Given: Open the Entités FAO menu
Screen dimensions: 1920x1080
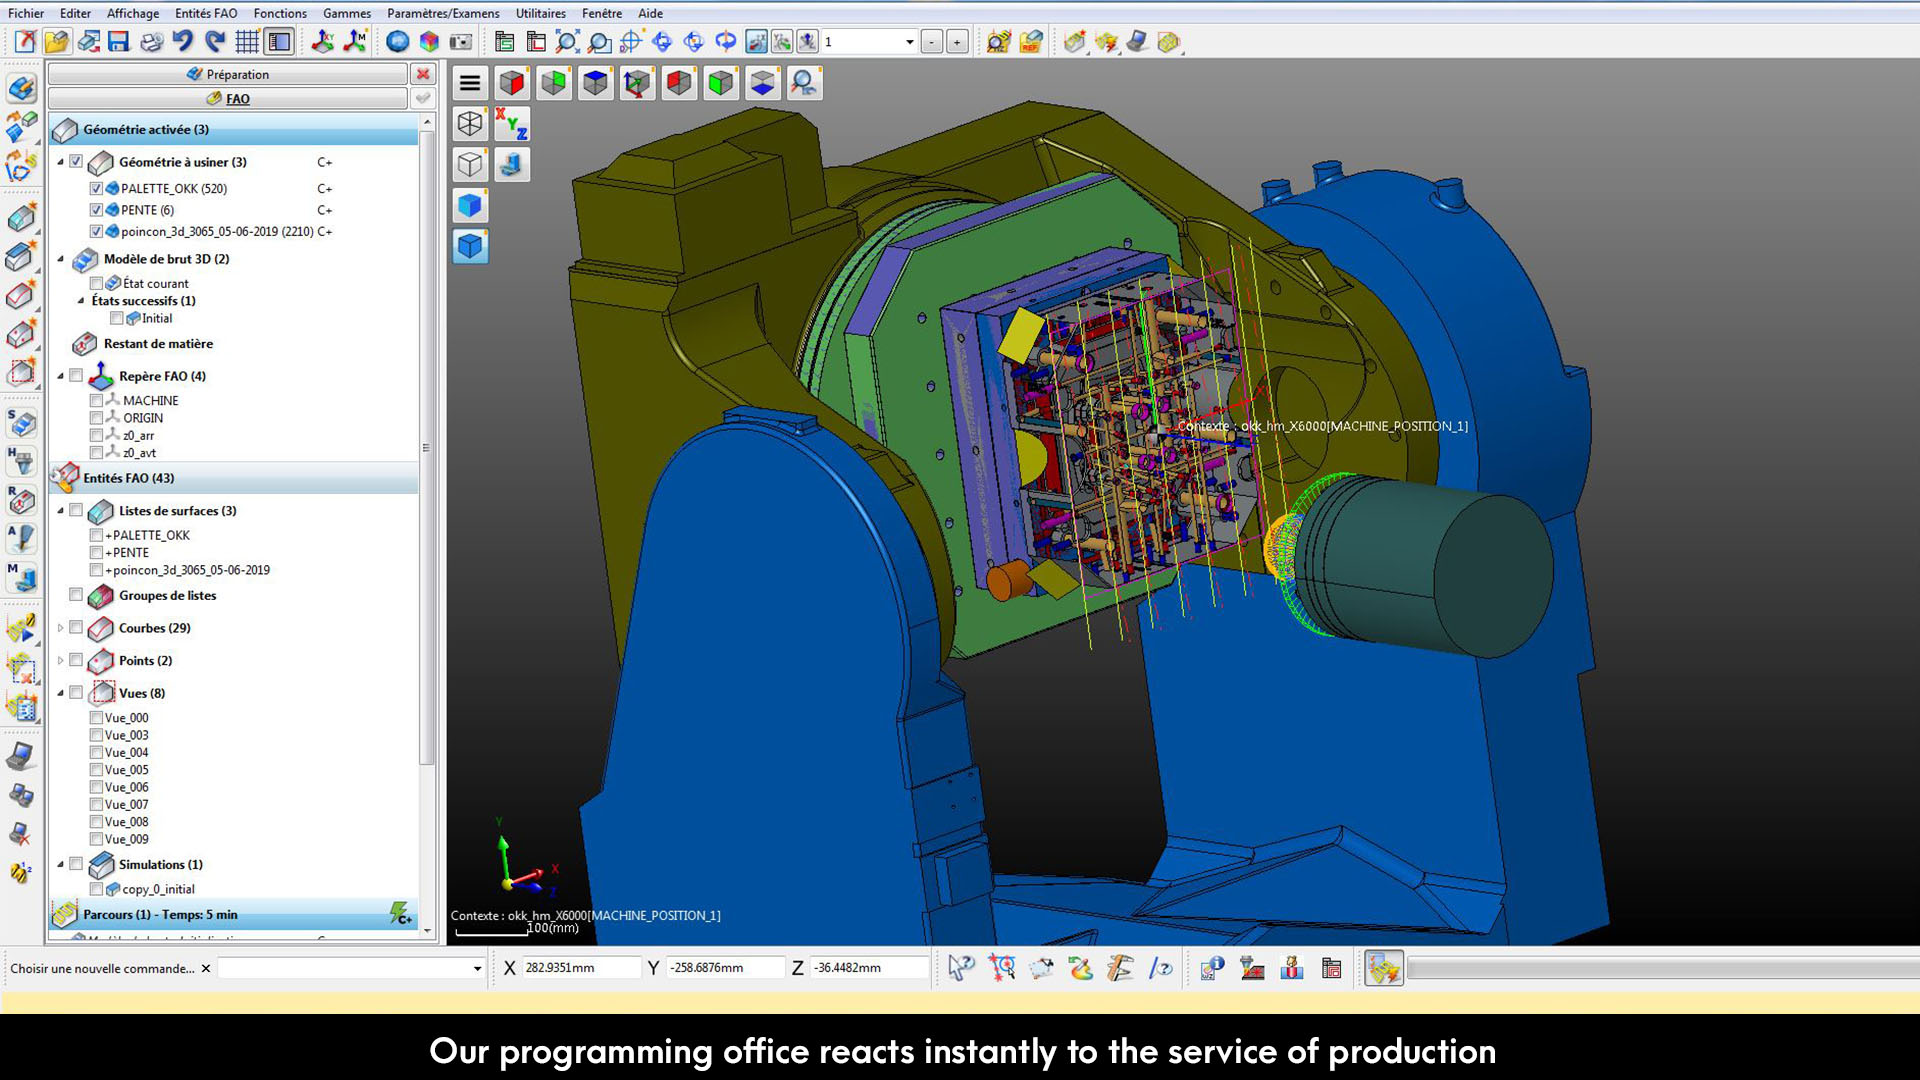Looking at the screenshot, I should [206, 13].
